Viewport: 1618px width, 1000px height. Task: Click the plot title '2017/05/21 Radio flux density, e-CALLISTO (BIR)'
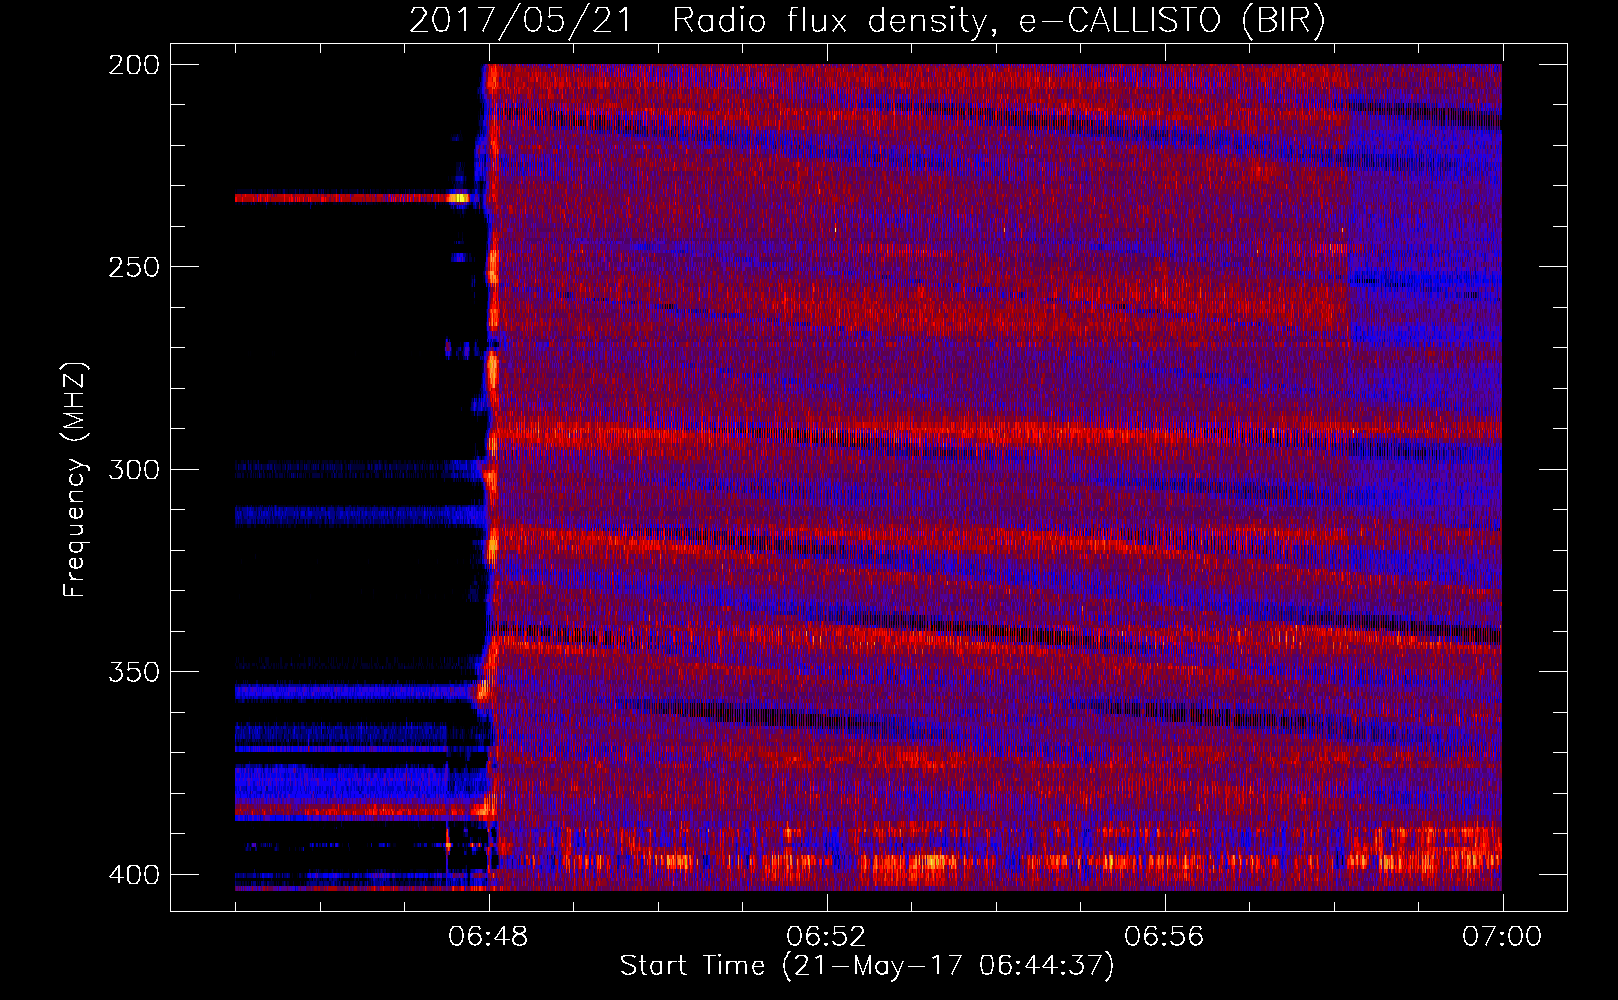click(x=867, y=20)
